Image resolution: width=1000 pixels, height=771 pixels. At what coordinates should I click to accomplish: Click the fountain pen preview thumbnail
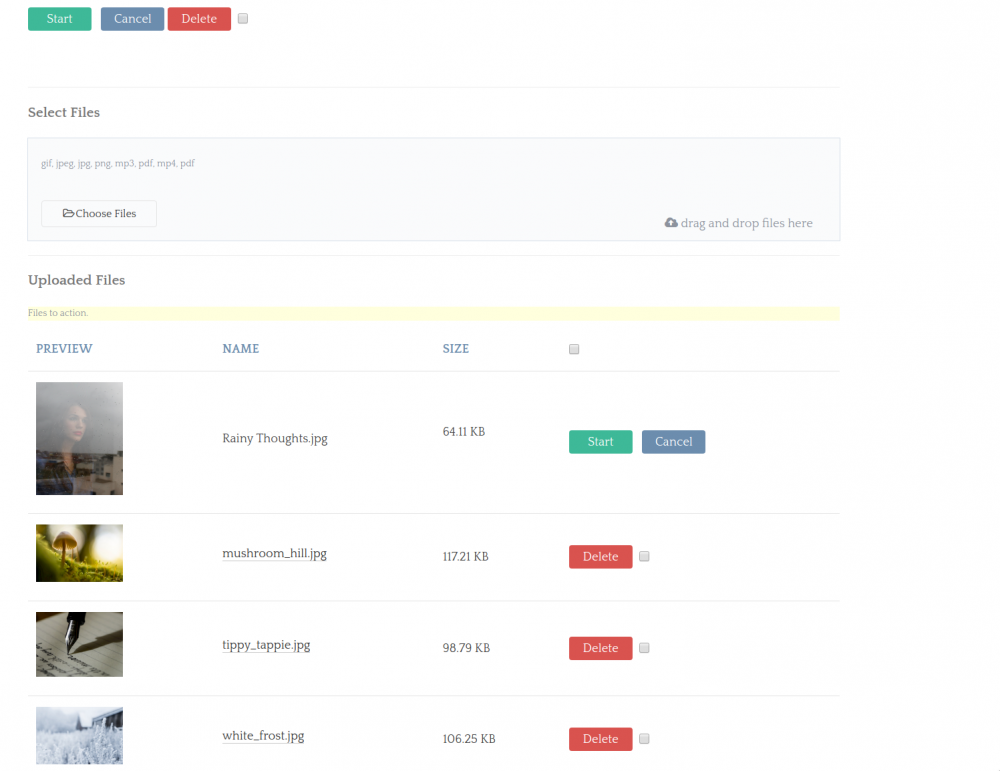click(x=79, y=644)
